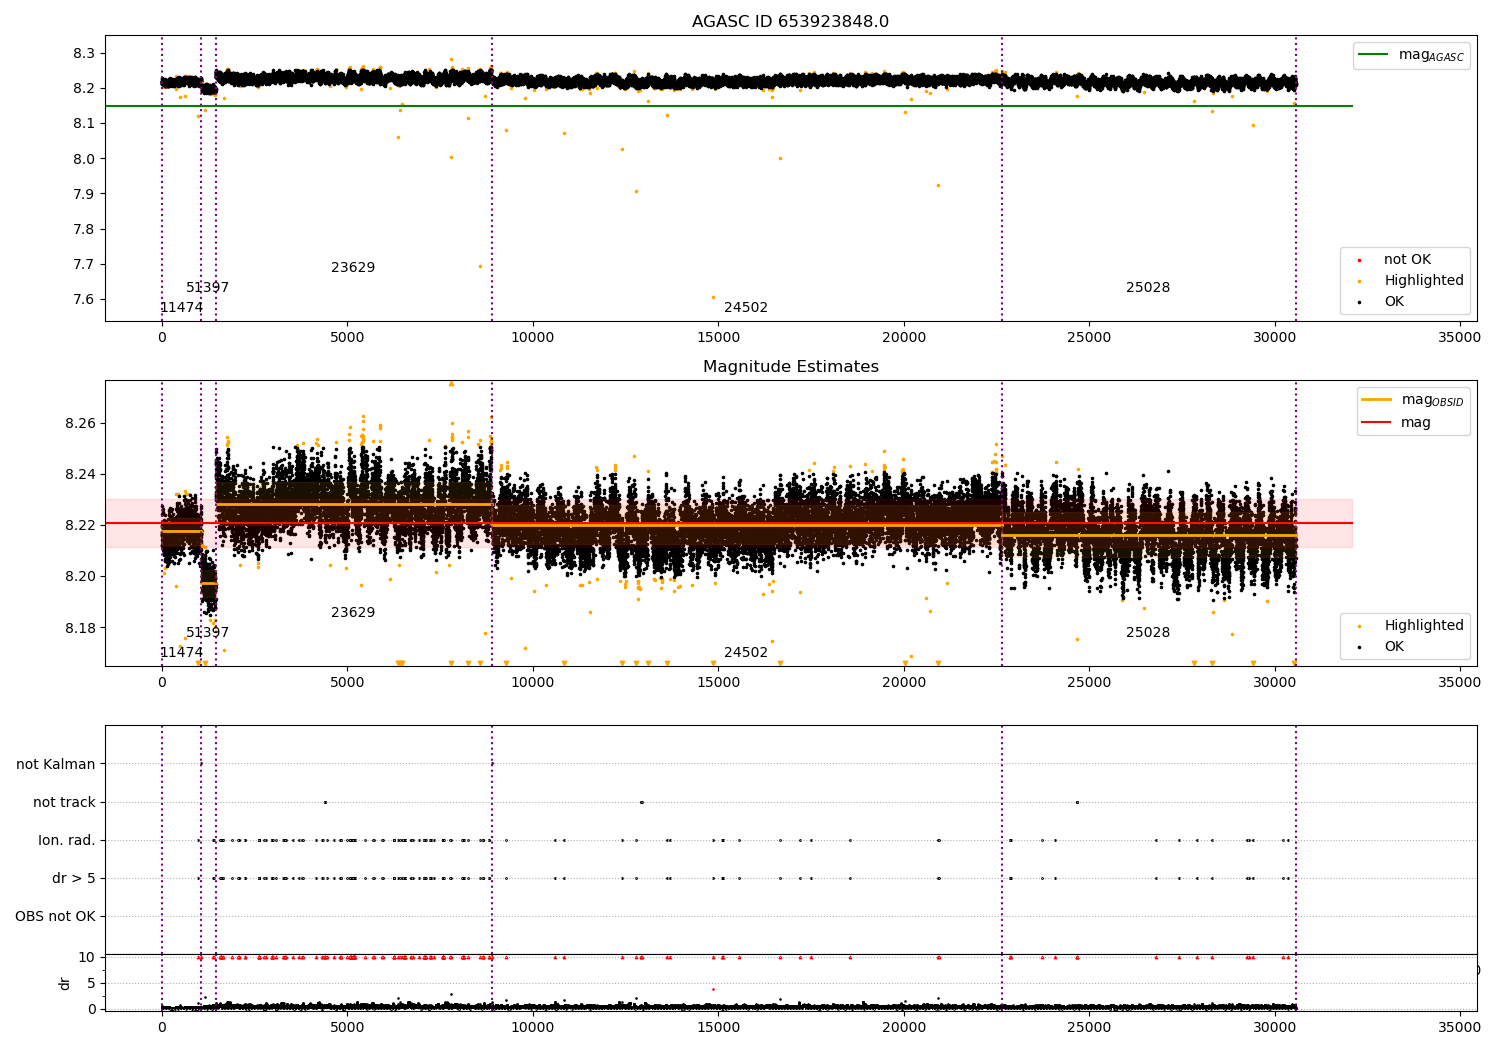Click the 8.3 y-axis tick label

coord(84,54)
